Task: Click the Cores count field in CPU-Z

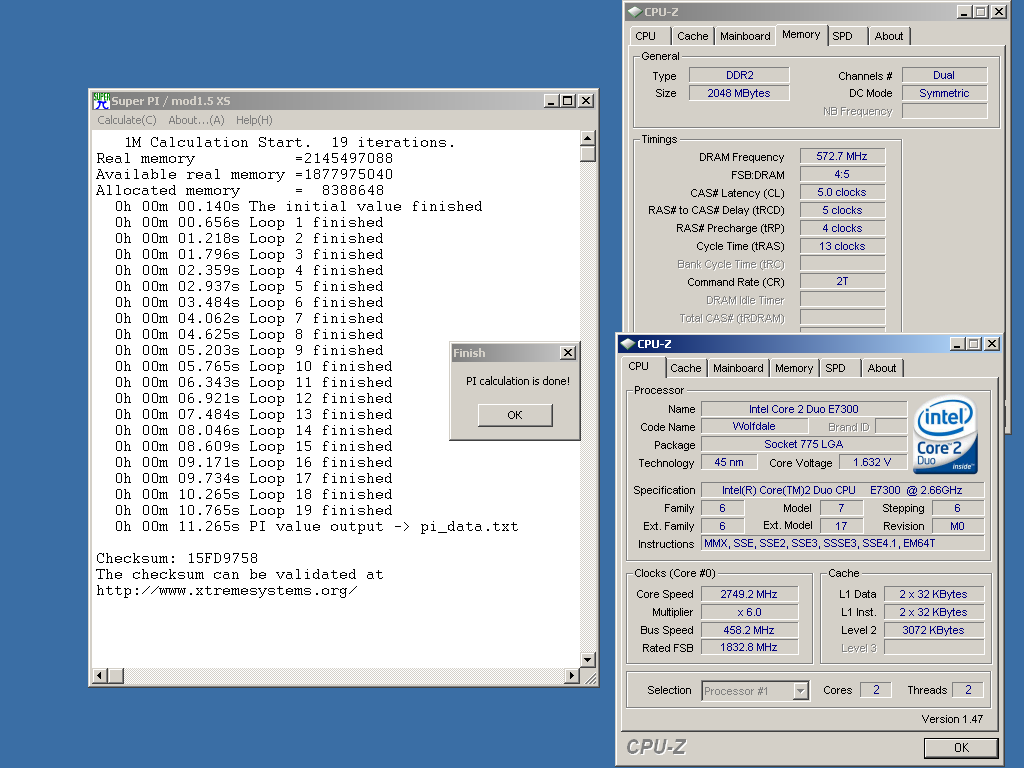Action: click(876, 690)
